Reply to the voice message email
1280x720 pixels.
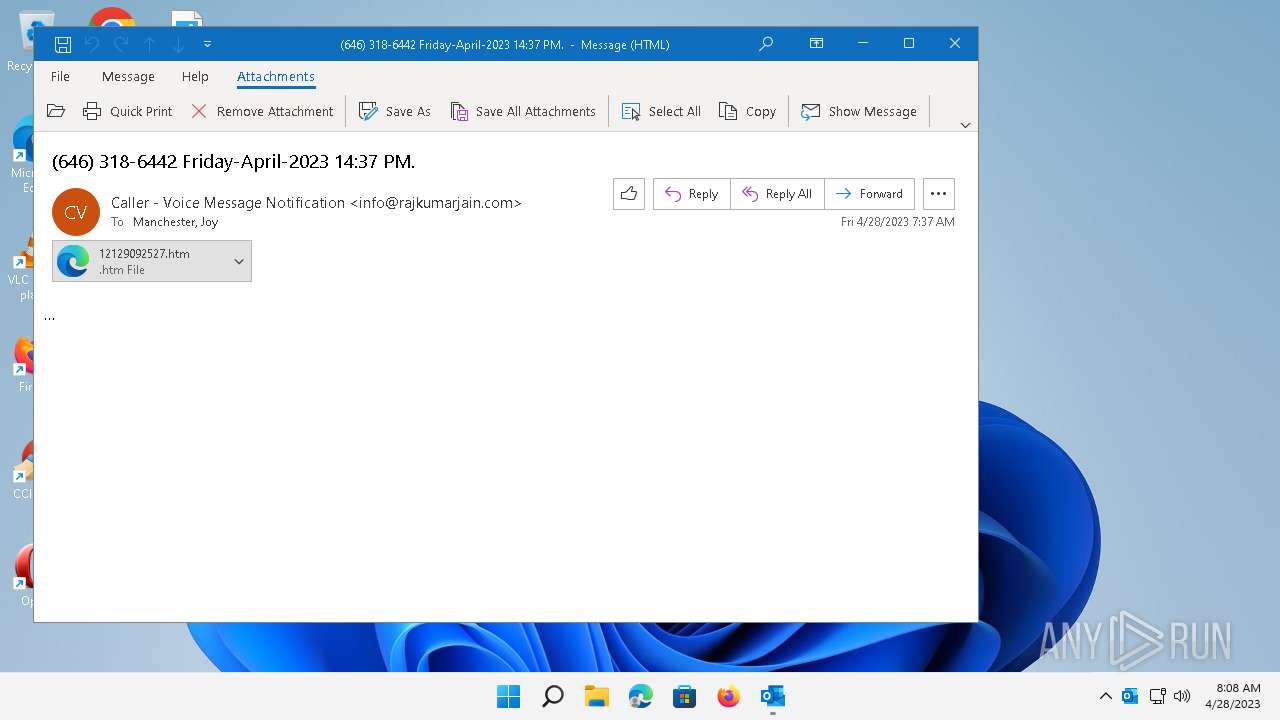click(x=692, y=194)
